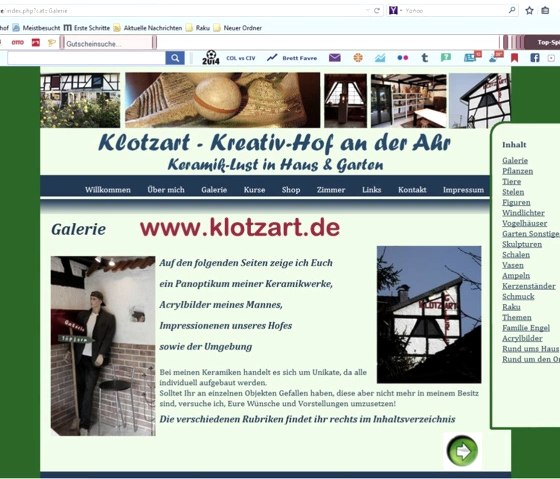
Task: Open the Kerzenständer sidebar link
Action: coord(529,286)
